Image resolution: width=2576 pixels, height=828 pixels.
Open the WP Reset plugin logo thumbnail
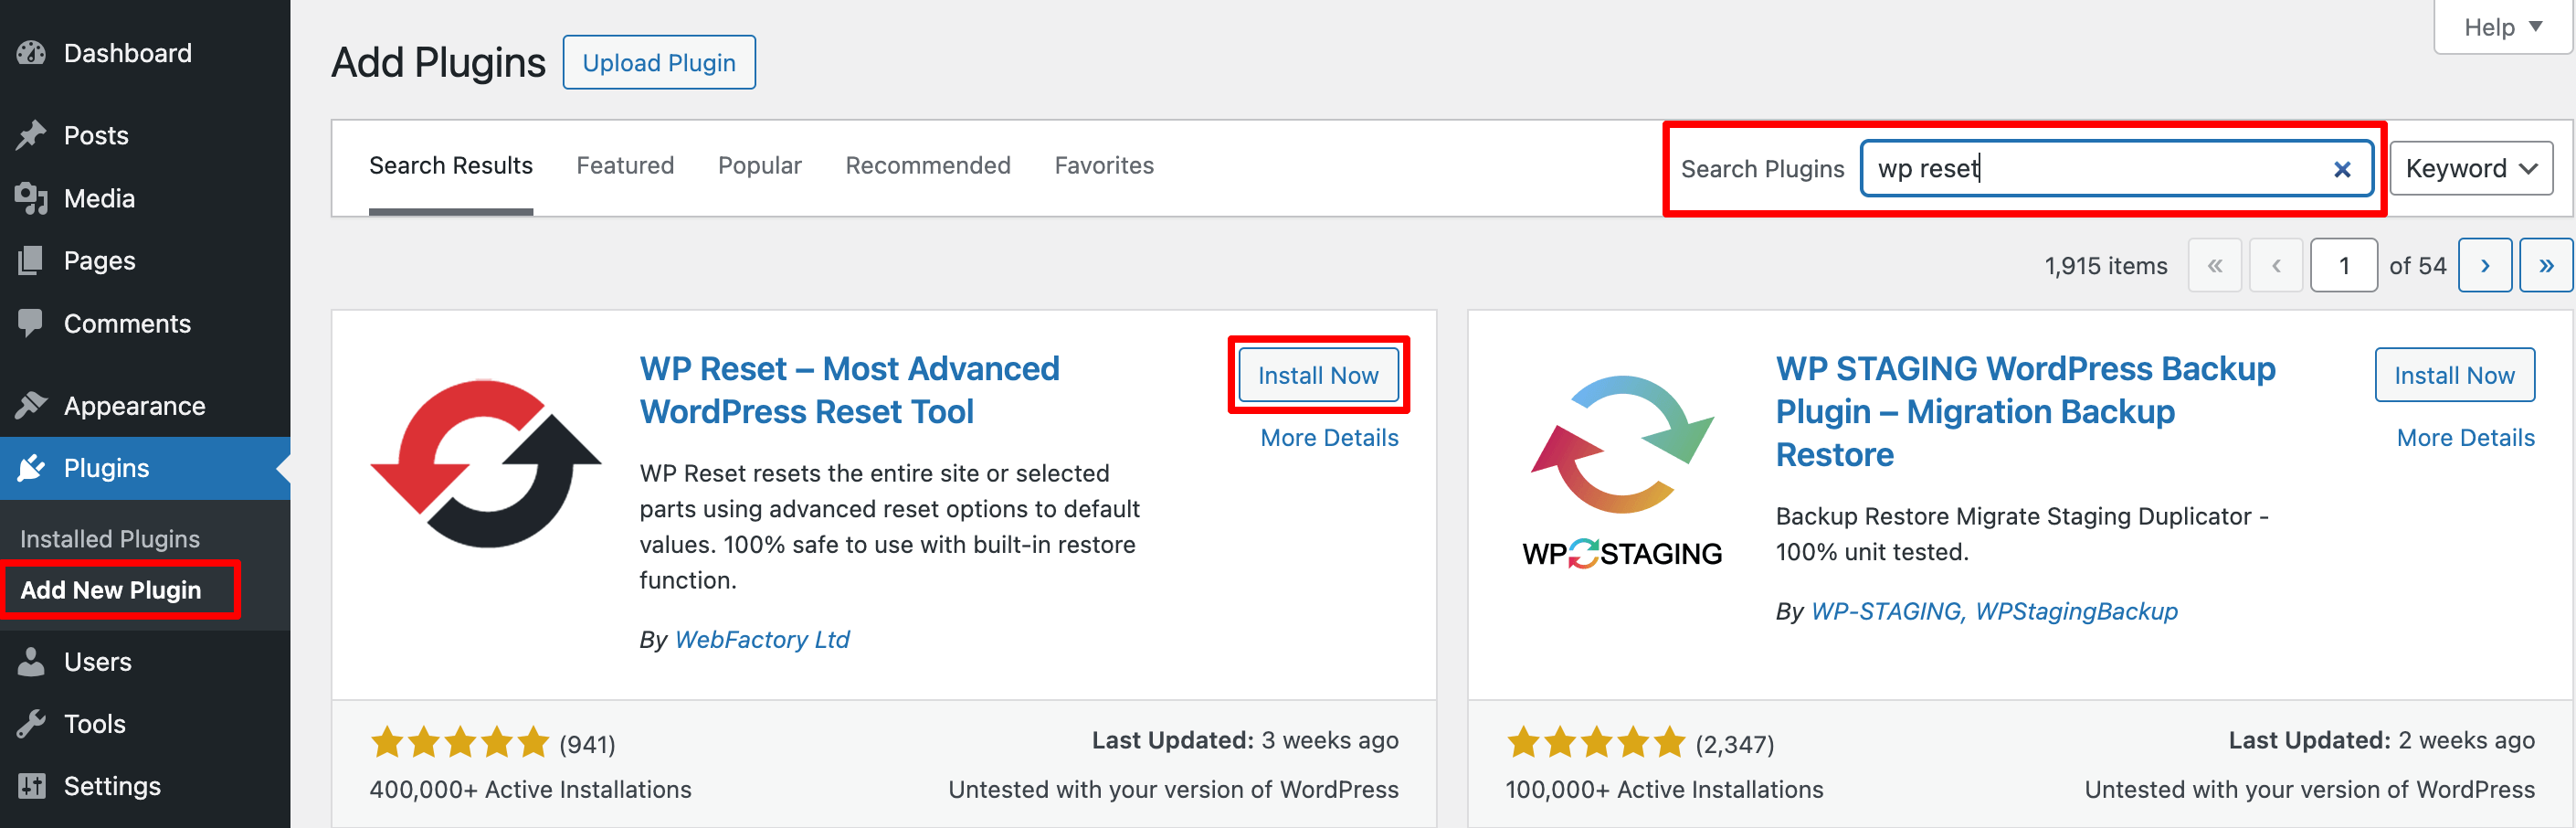click(x=486, y=463)
